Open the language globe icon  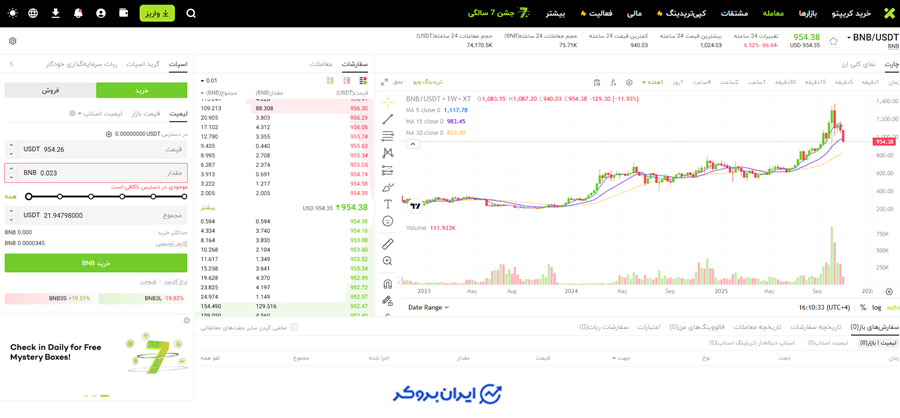pos(33,13)
